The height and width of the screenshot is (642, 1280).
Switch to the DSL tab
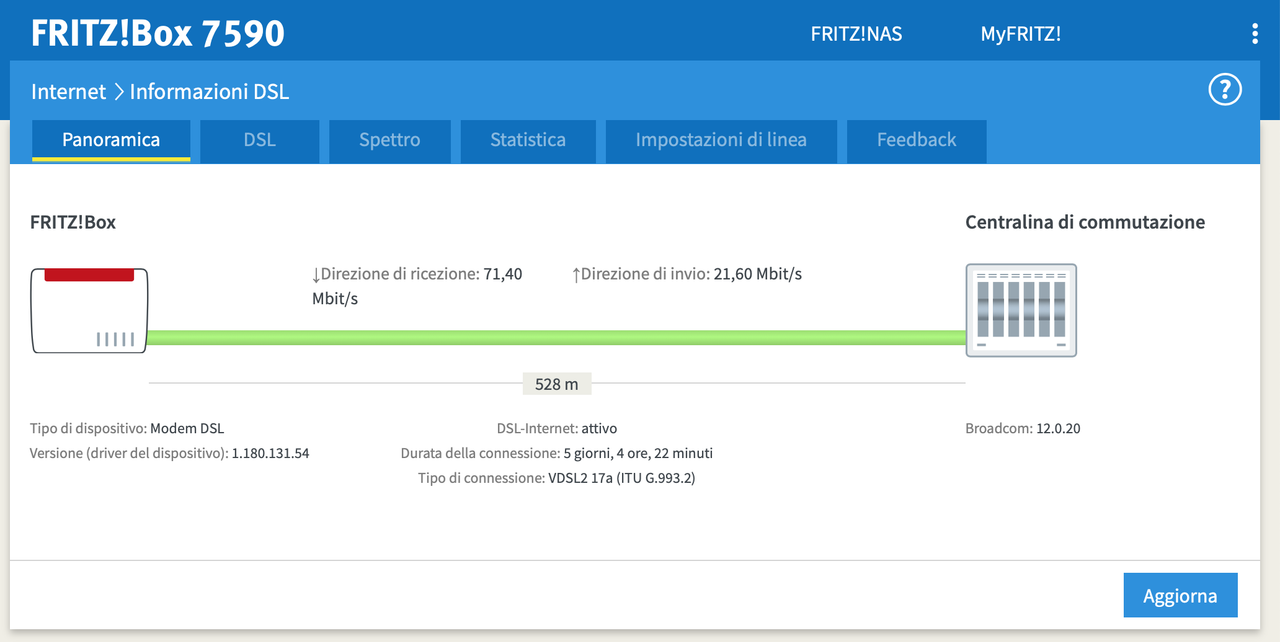(259, 140)
